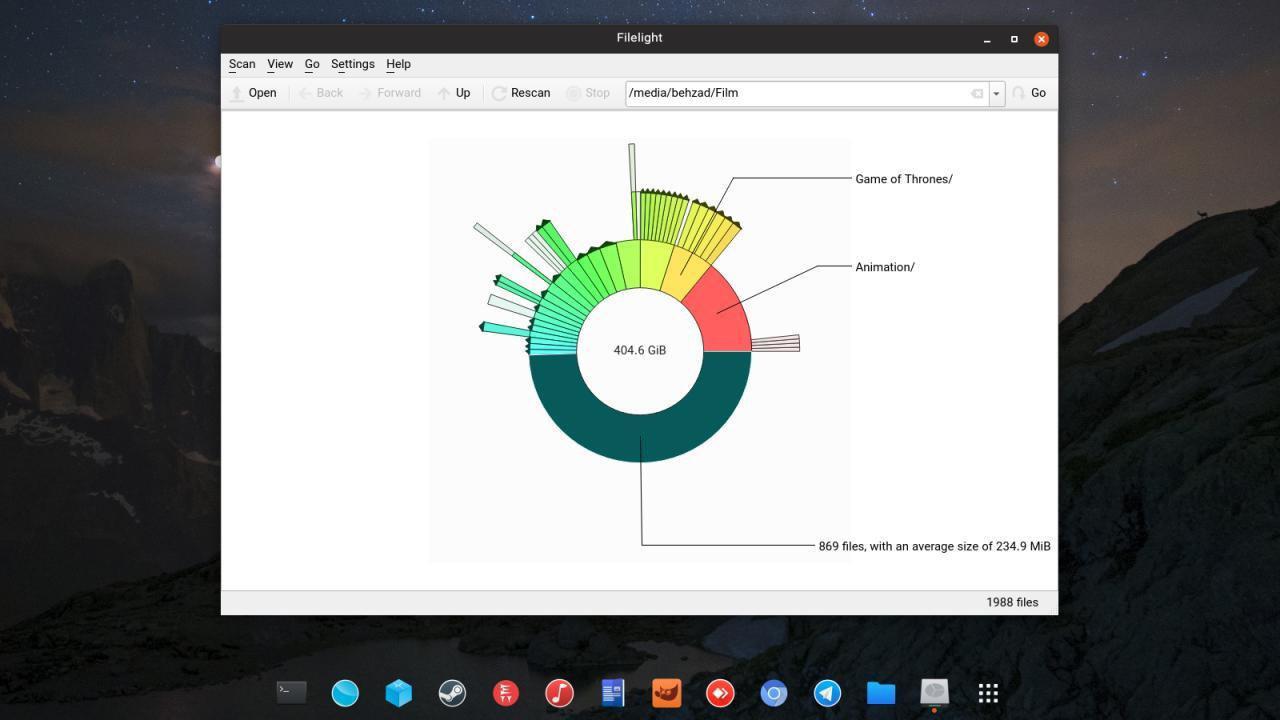Expand the location history dropdown arrow

(x=996, y=93)
